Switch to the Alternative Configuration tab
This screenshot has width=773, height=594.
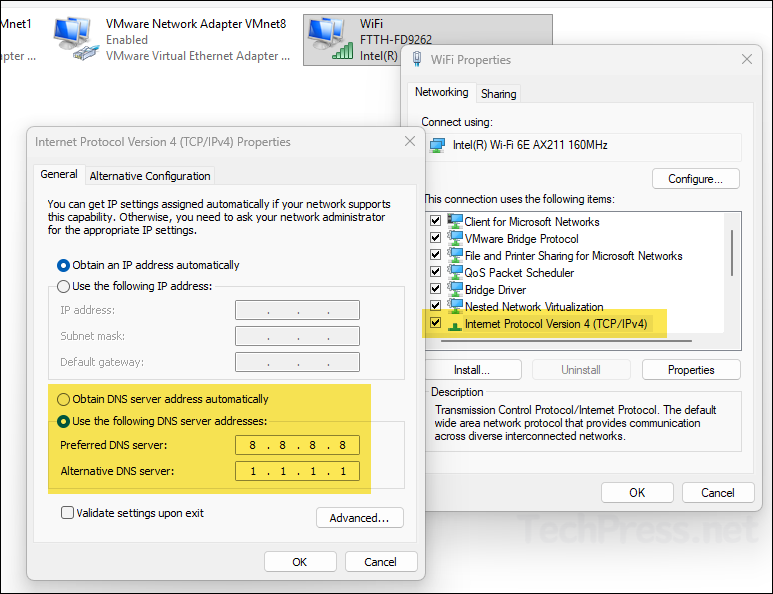[150, 176]
